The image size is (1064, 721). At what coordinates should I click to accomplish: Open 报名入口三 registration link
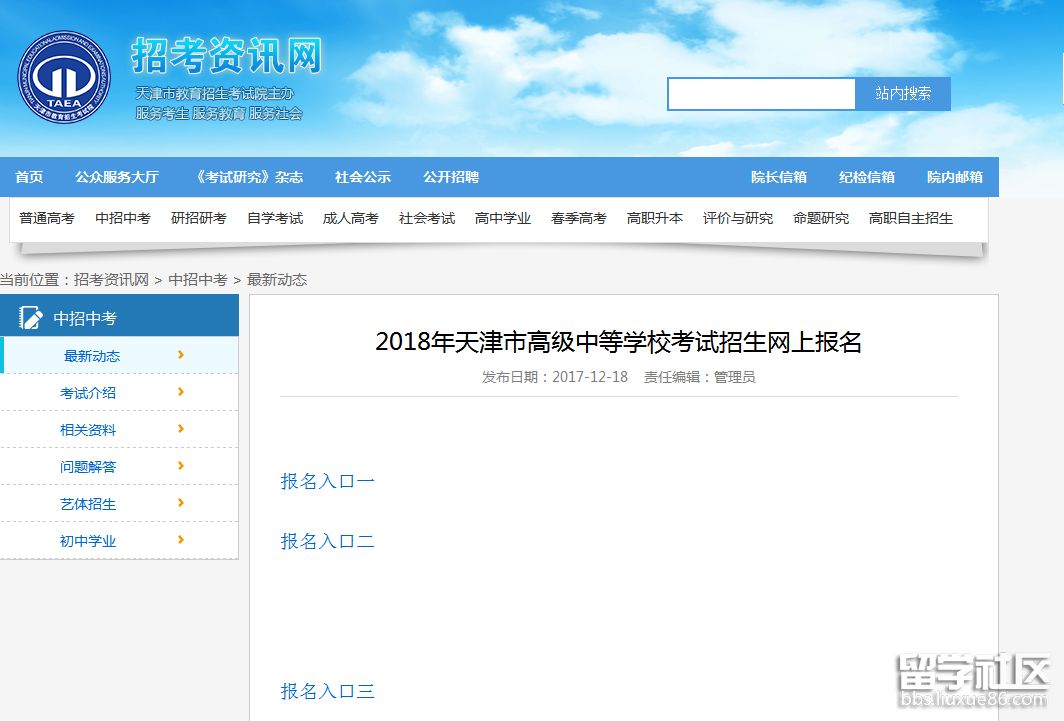pyautogui.click(x=327, y=690)
